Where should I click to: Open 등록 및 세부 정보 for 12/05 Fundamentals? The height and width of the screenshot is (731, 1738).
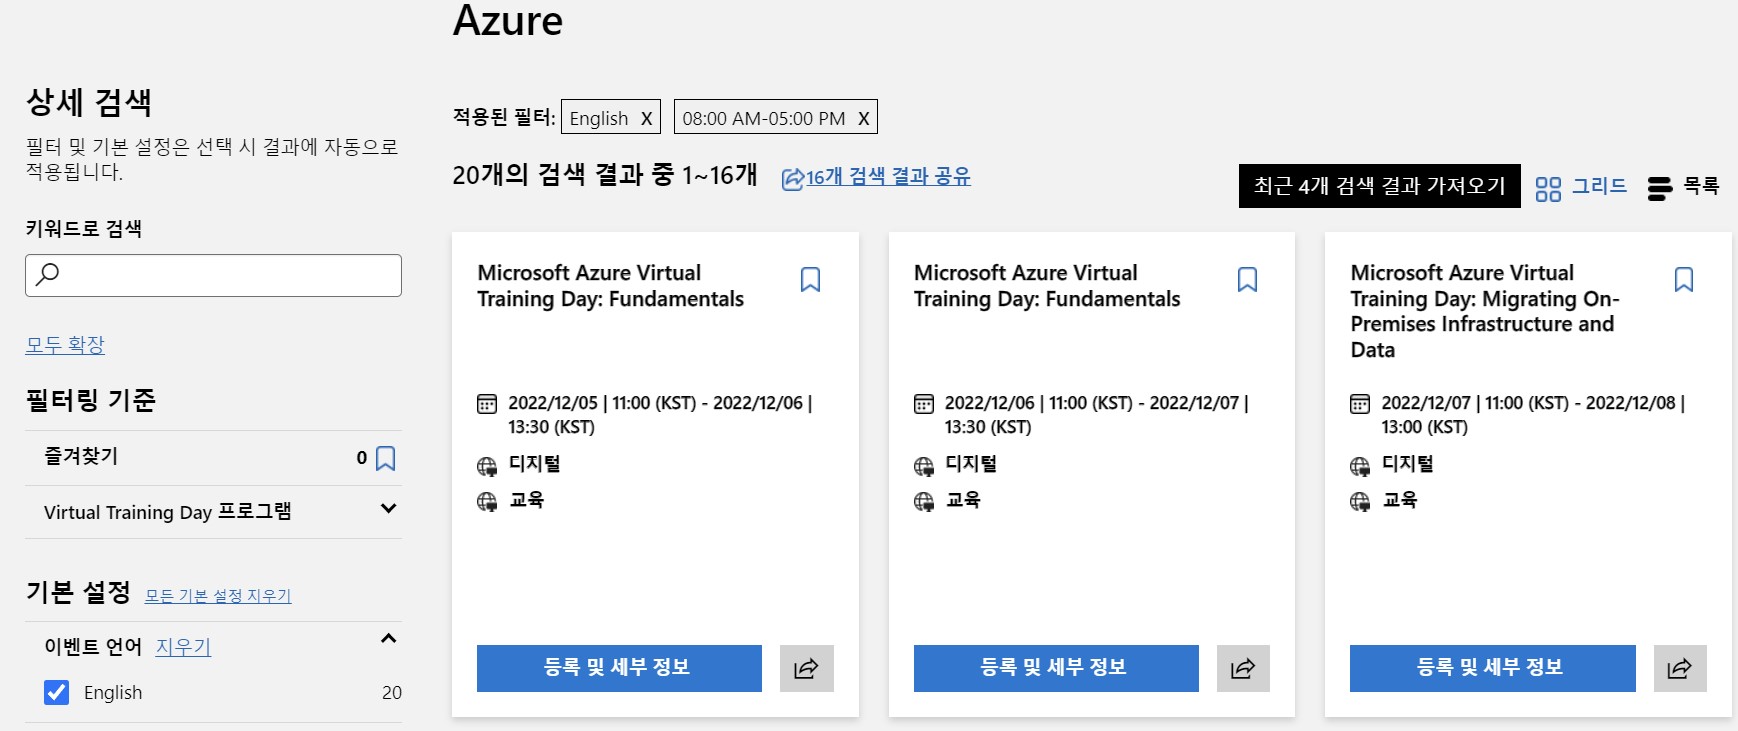pos(619,668)
